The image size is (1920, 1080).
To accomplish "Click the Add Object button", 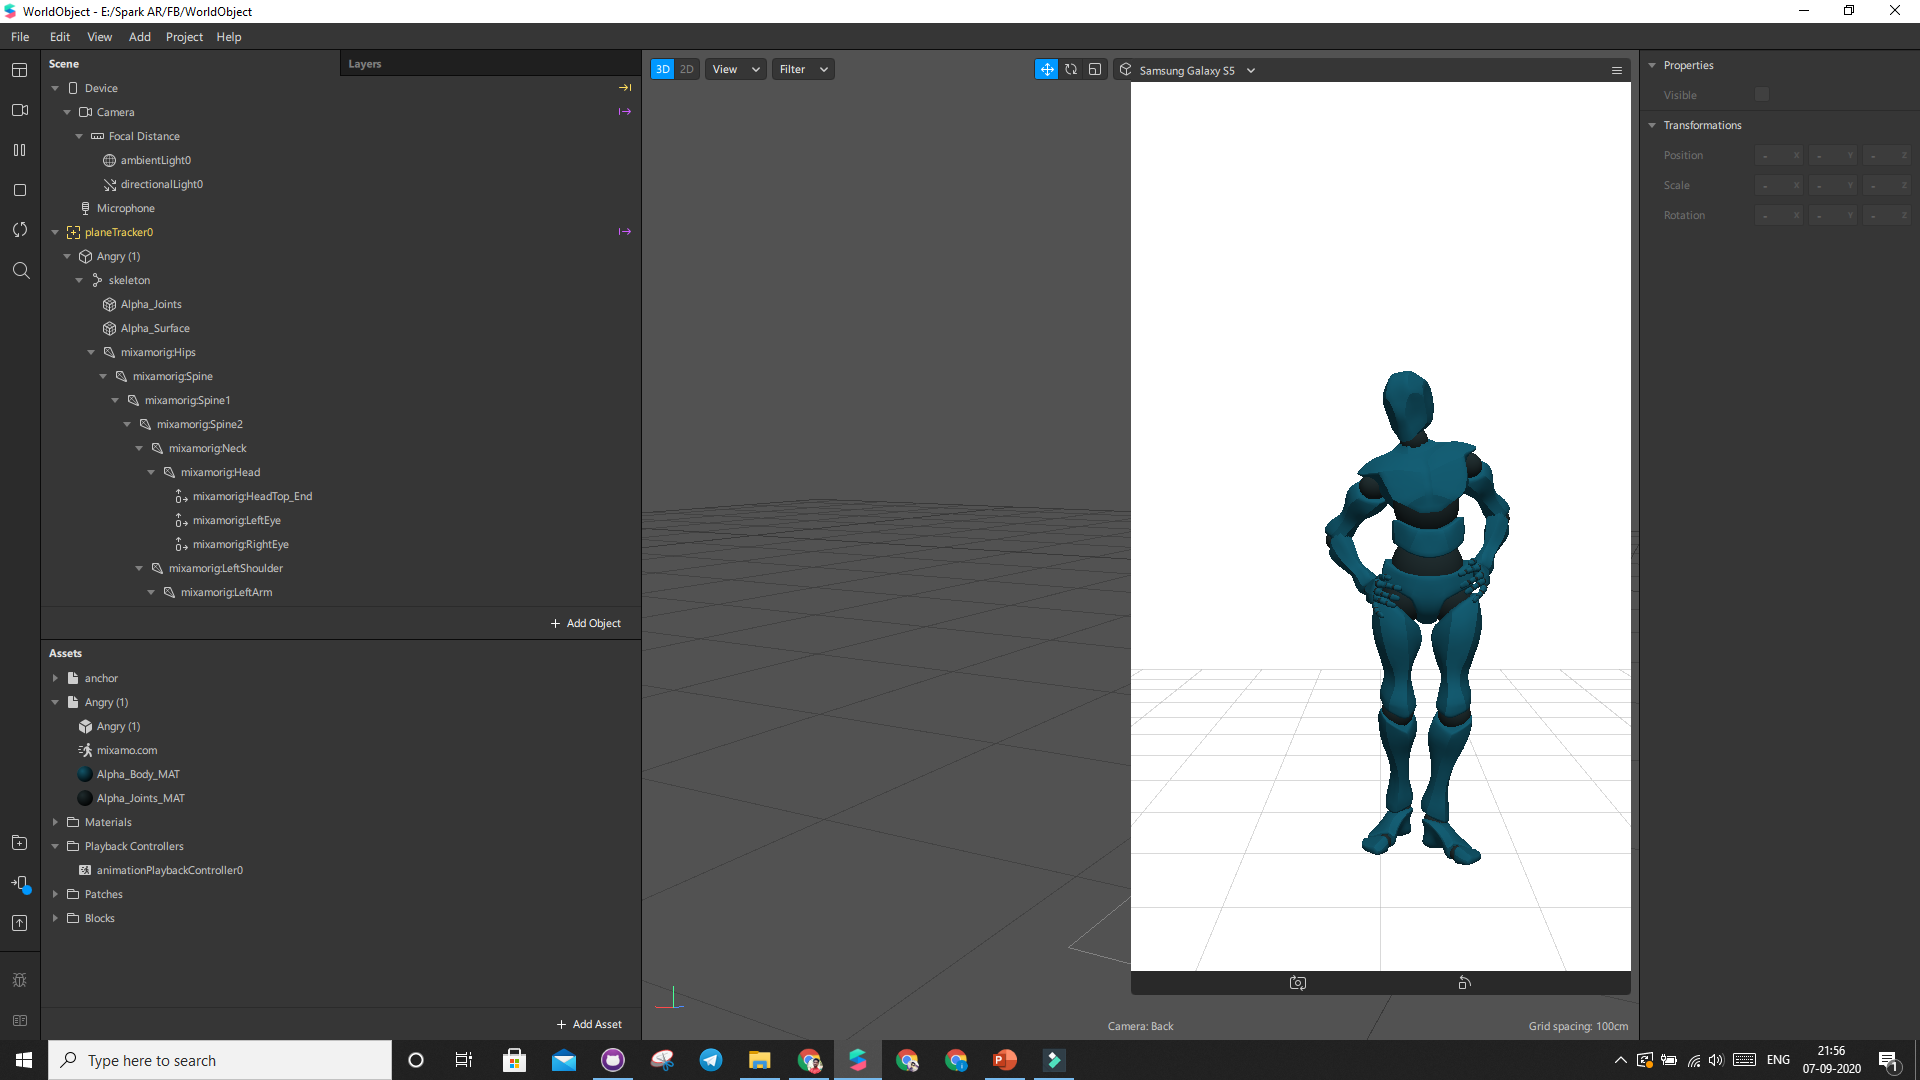I will (x=586, y=623).
